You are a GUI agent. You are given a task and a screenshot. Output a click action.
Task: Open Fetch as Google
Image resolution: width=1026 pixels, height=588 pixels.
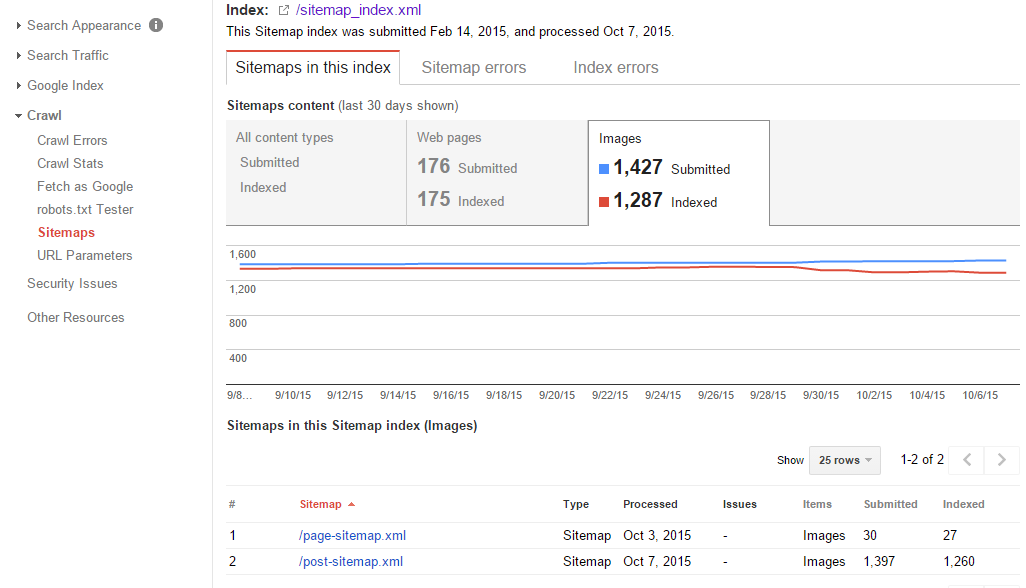tap(85, 186)
